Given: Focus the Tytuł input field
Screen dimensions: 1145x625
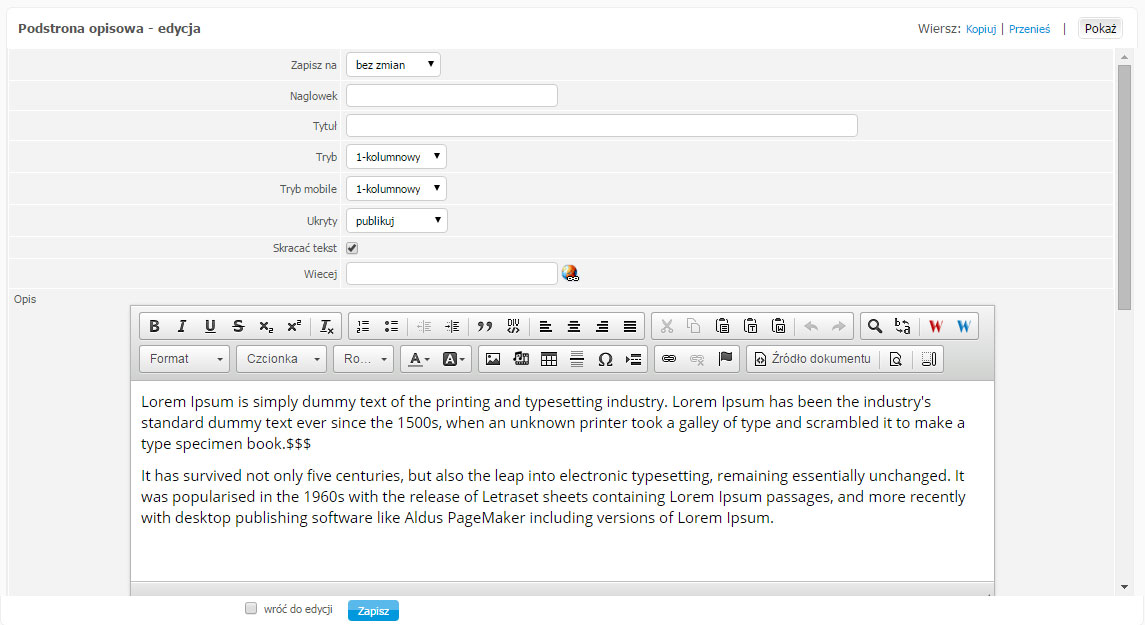Looking at the screenshot, I should pyautogui.click(x=602, y=126).
